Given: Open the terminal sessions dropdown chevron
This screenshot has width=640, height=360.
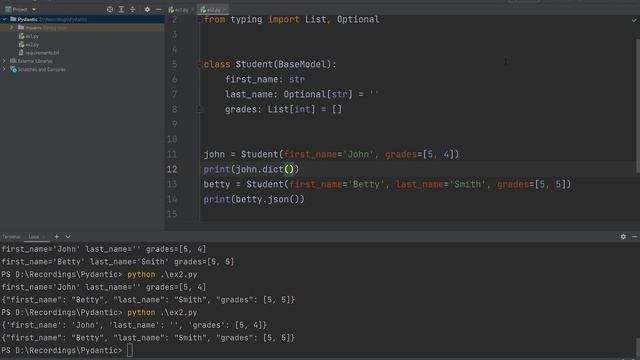Looking at the screenshot, I should pos(68,237).
